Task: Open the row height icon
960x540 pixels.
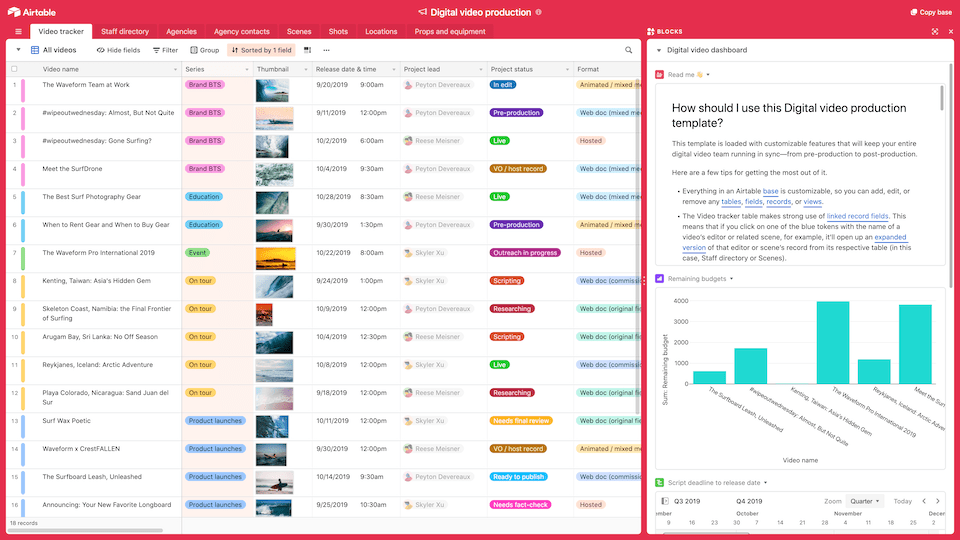Action: [307, 50]
